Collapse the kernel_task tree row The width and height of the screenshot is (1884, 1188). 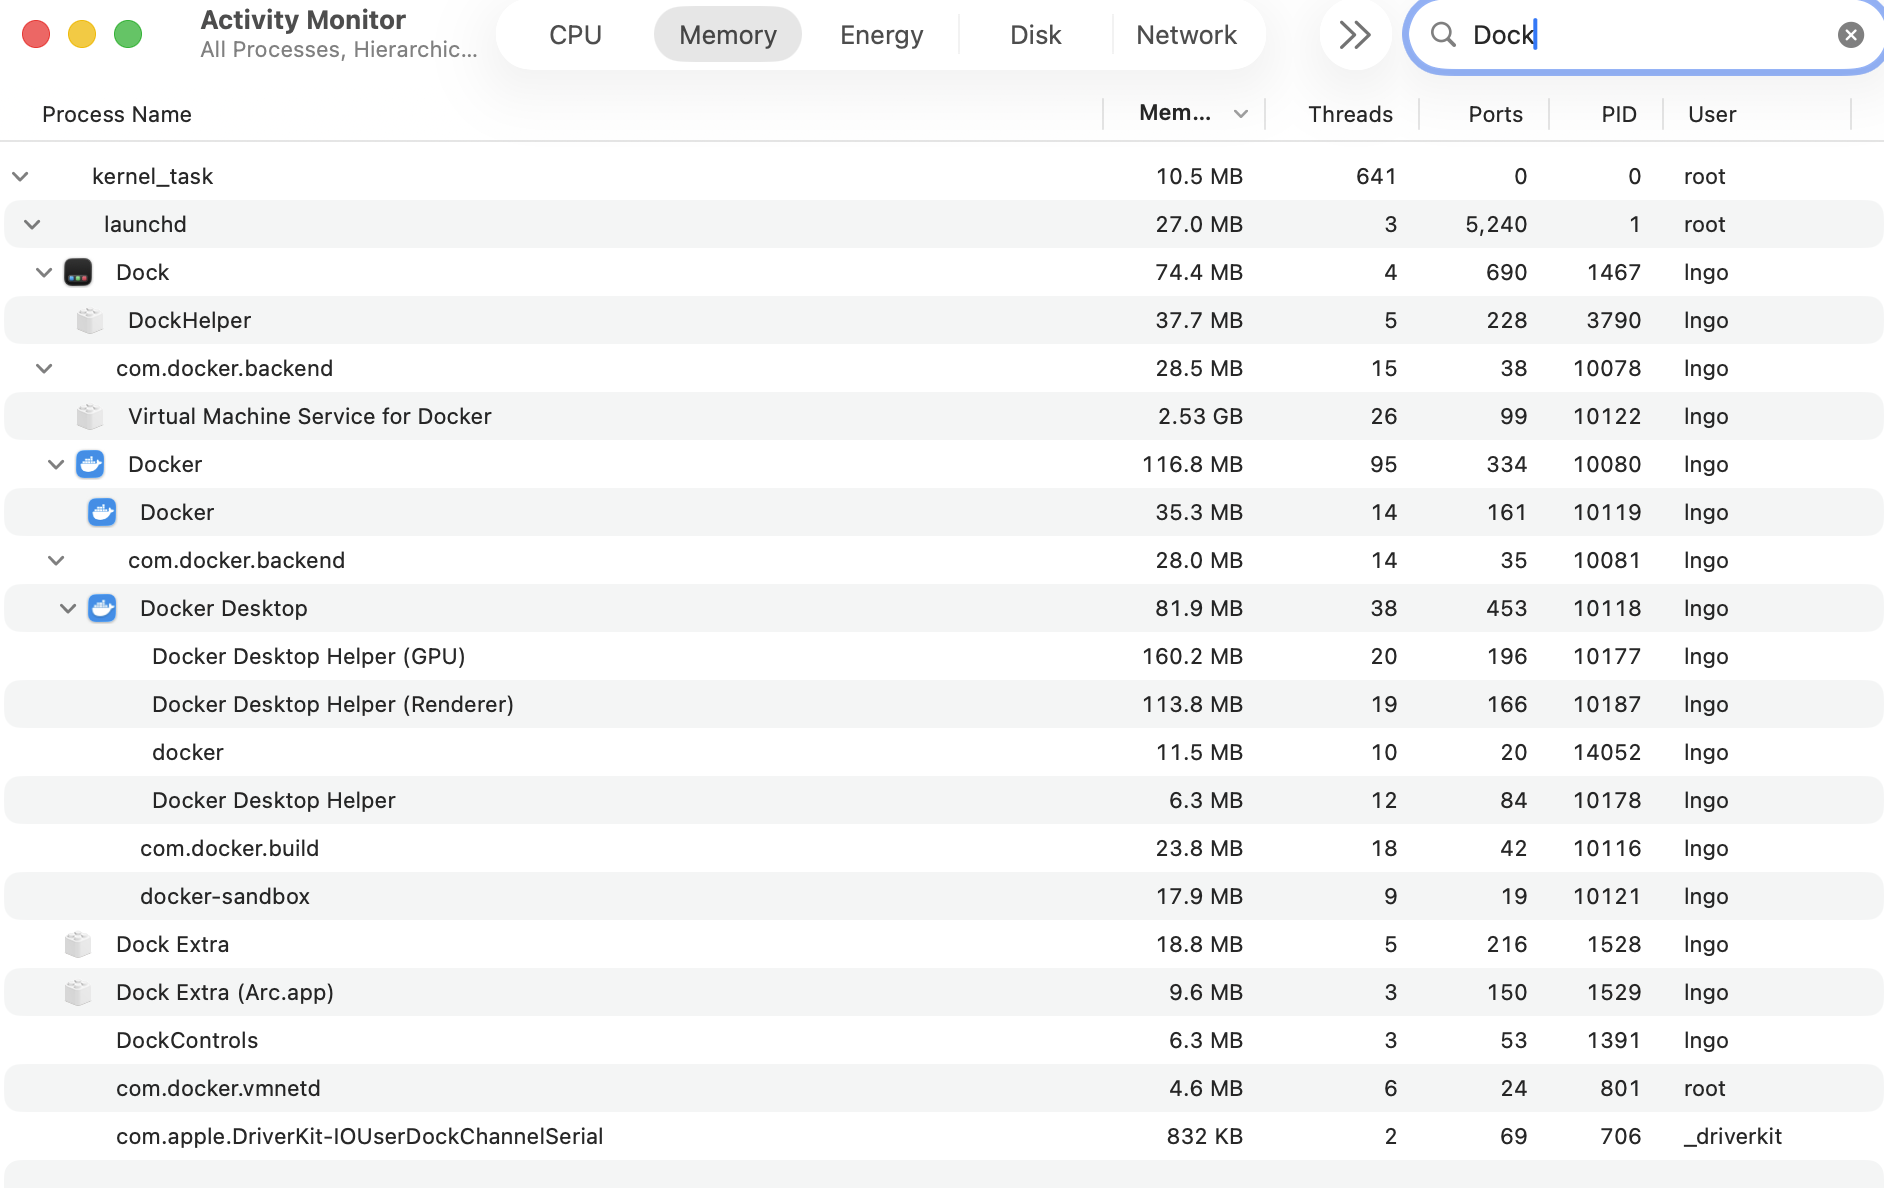[x=20, y=176]
